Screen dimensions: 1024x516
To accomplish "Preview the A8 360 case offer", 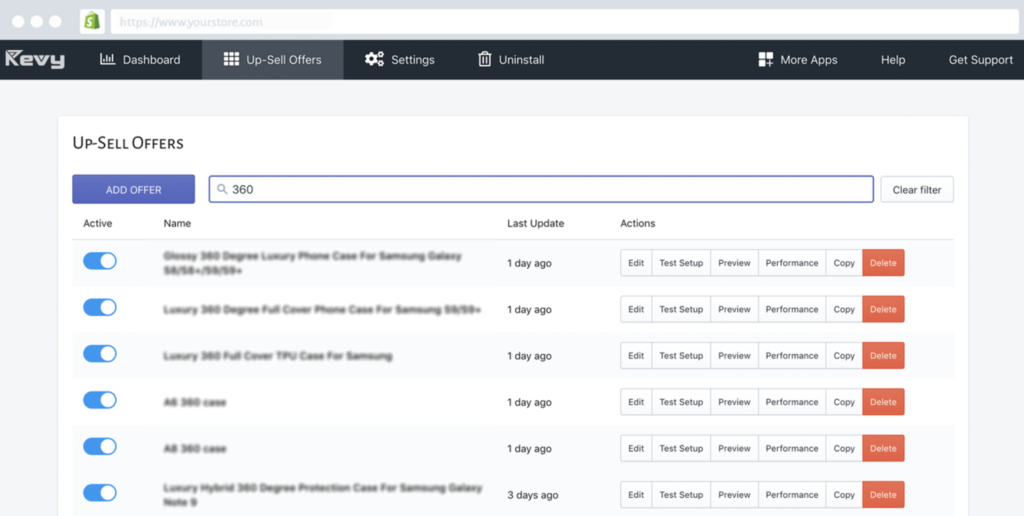I will (734, 448).
